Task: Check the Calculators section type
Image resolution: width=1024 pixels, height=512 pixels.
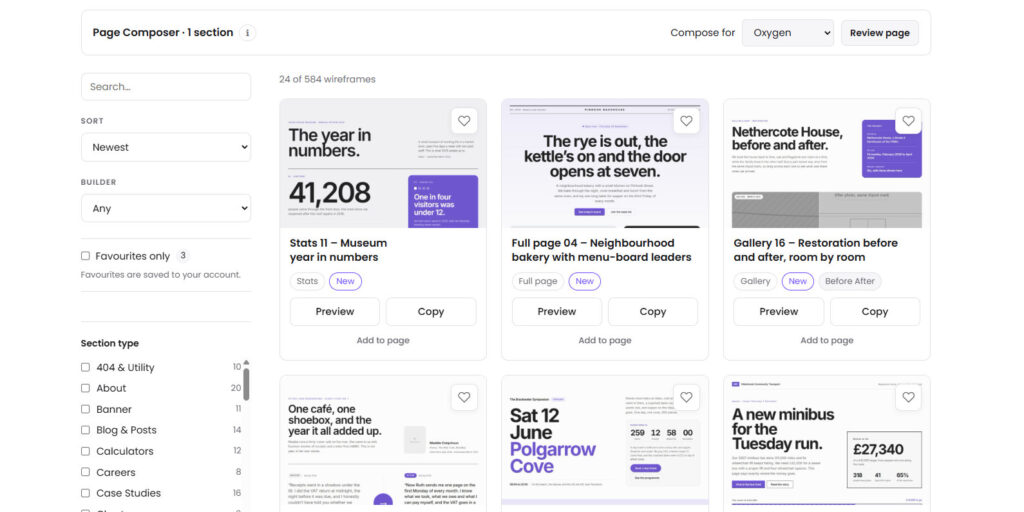Action: click(x=86, y=451)
